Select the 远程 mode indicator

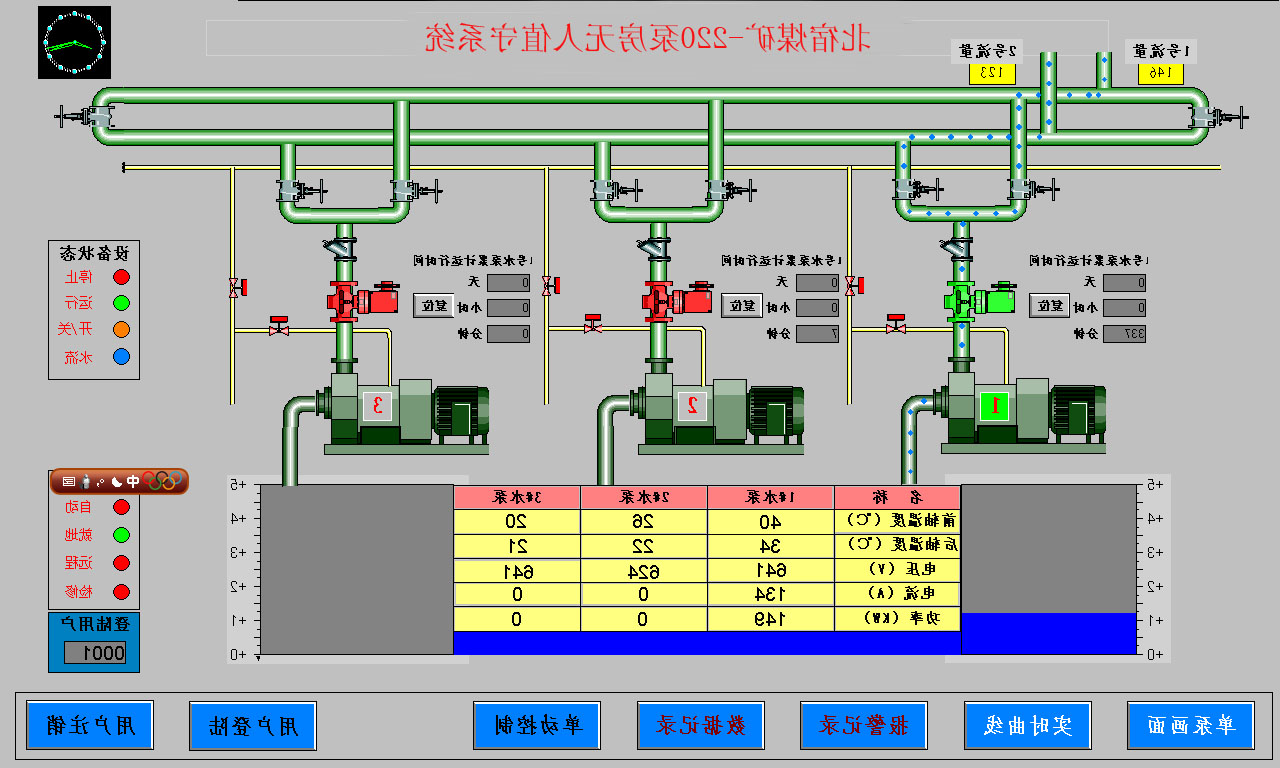tap(122, 563)
